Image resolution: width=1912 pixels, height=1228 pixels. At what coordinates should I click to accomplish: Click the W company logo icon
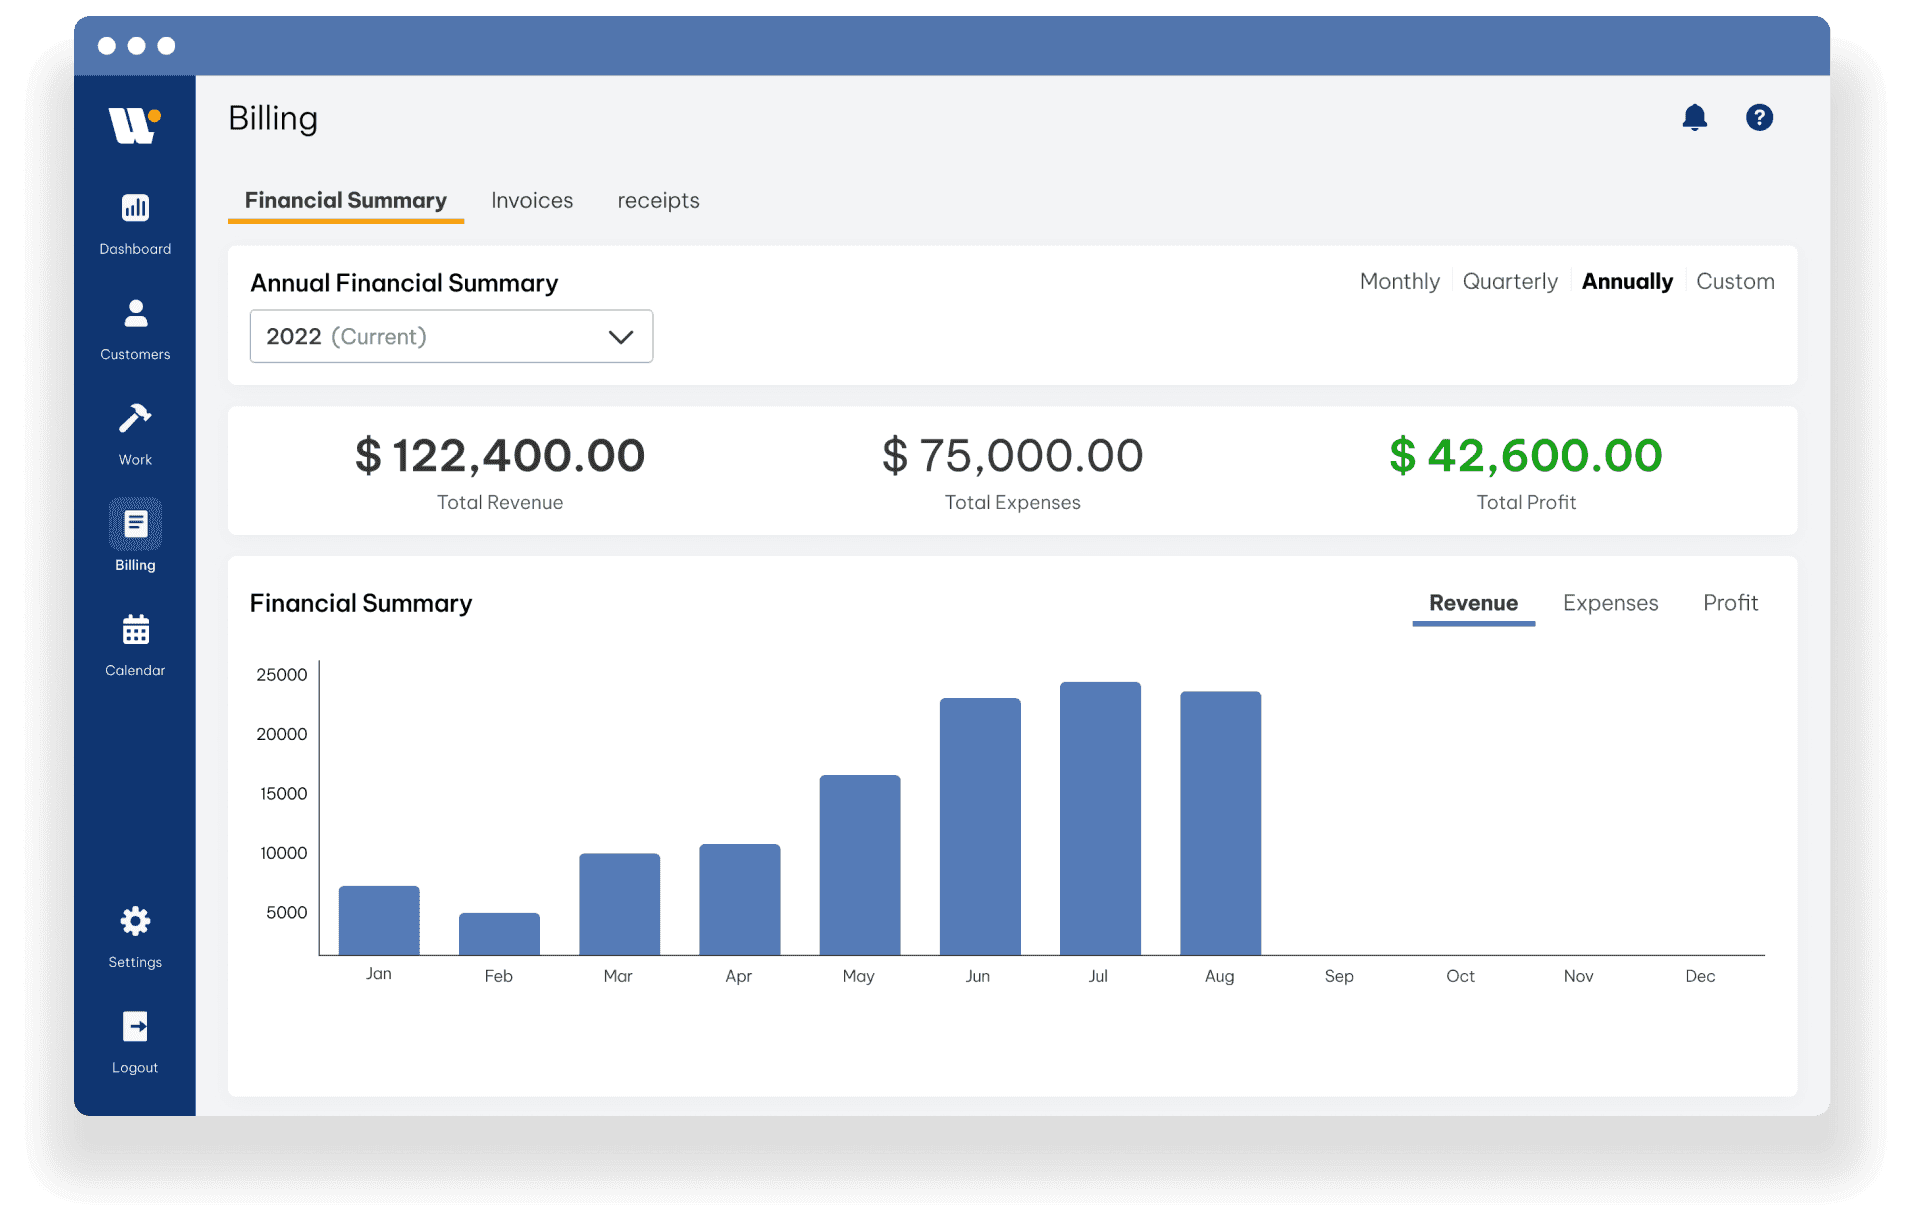tap(134, 126)
